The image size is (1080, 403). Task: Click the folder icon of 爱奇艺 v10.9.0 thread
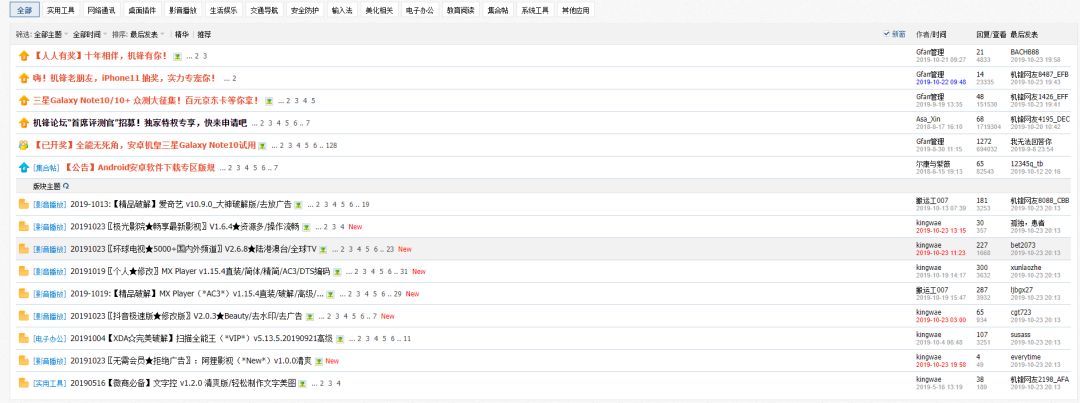(23, 204)
